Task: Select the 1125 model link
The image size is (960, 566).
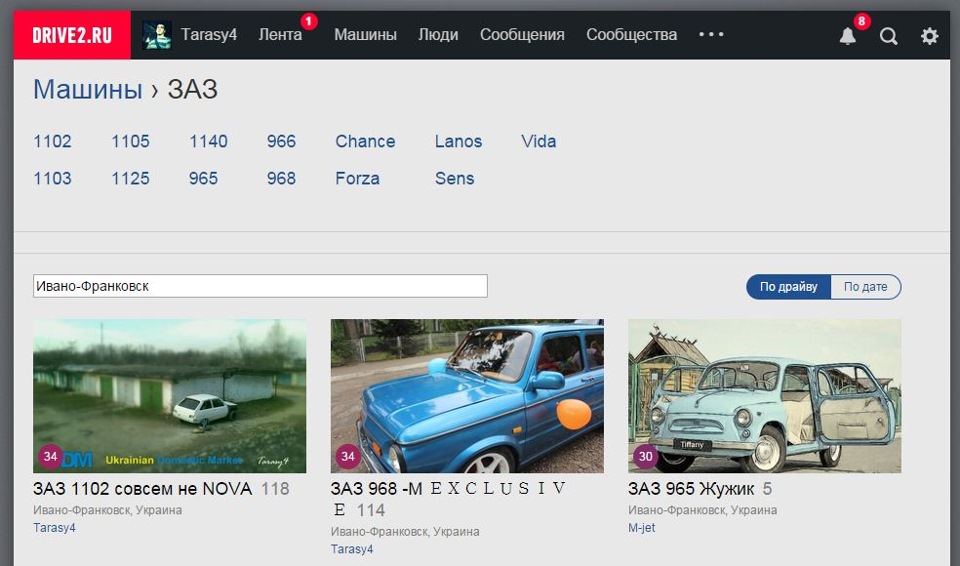Action: (130, 178)
